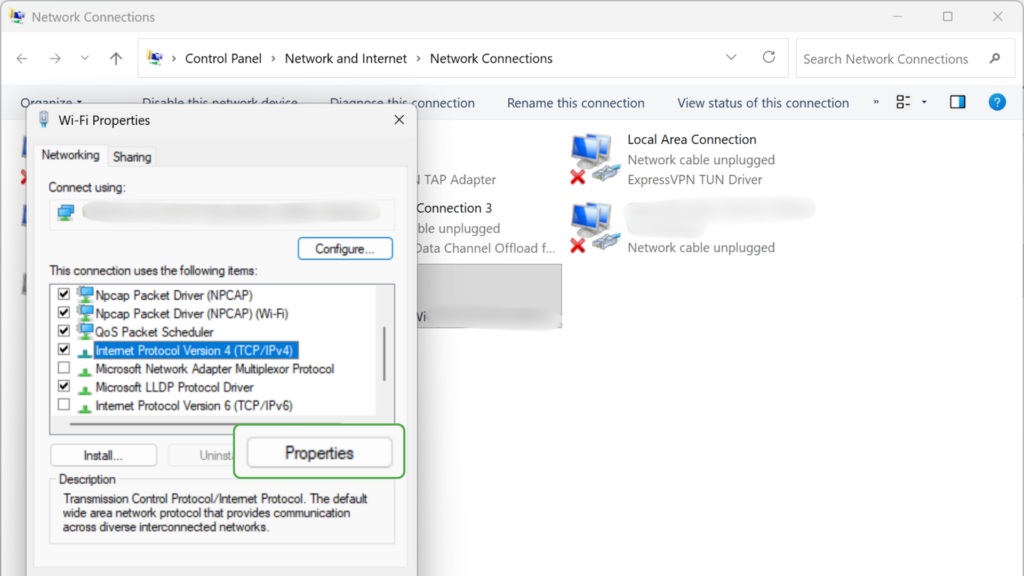Click the Wi-Fi Properties title icon
This screenshot has width=1024, height=576.
coord(44,120)
